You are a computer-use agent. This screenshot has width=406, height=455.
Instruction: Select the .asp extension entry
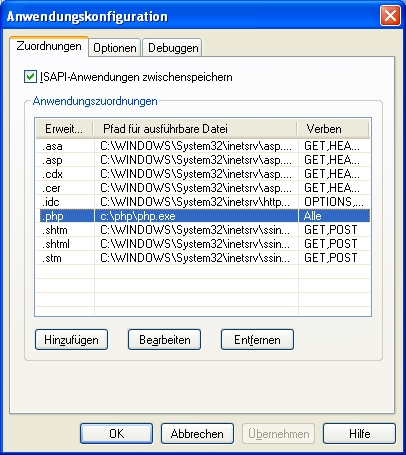(x=203, y=160)
